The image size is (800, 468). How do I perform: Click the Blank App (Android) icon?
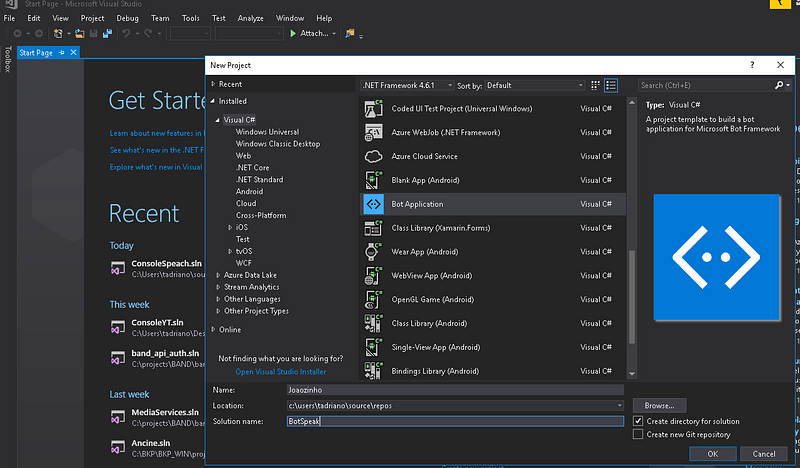(373, 180)
